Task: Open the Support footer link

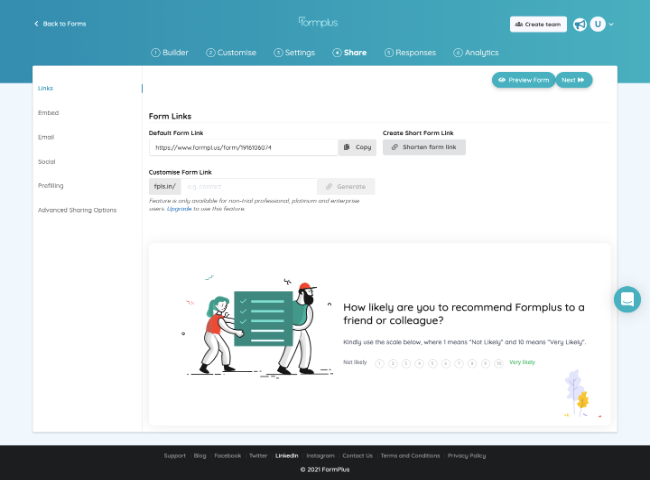Action: click(x=175, y=456)
